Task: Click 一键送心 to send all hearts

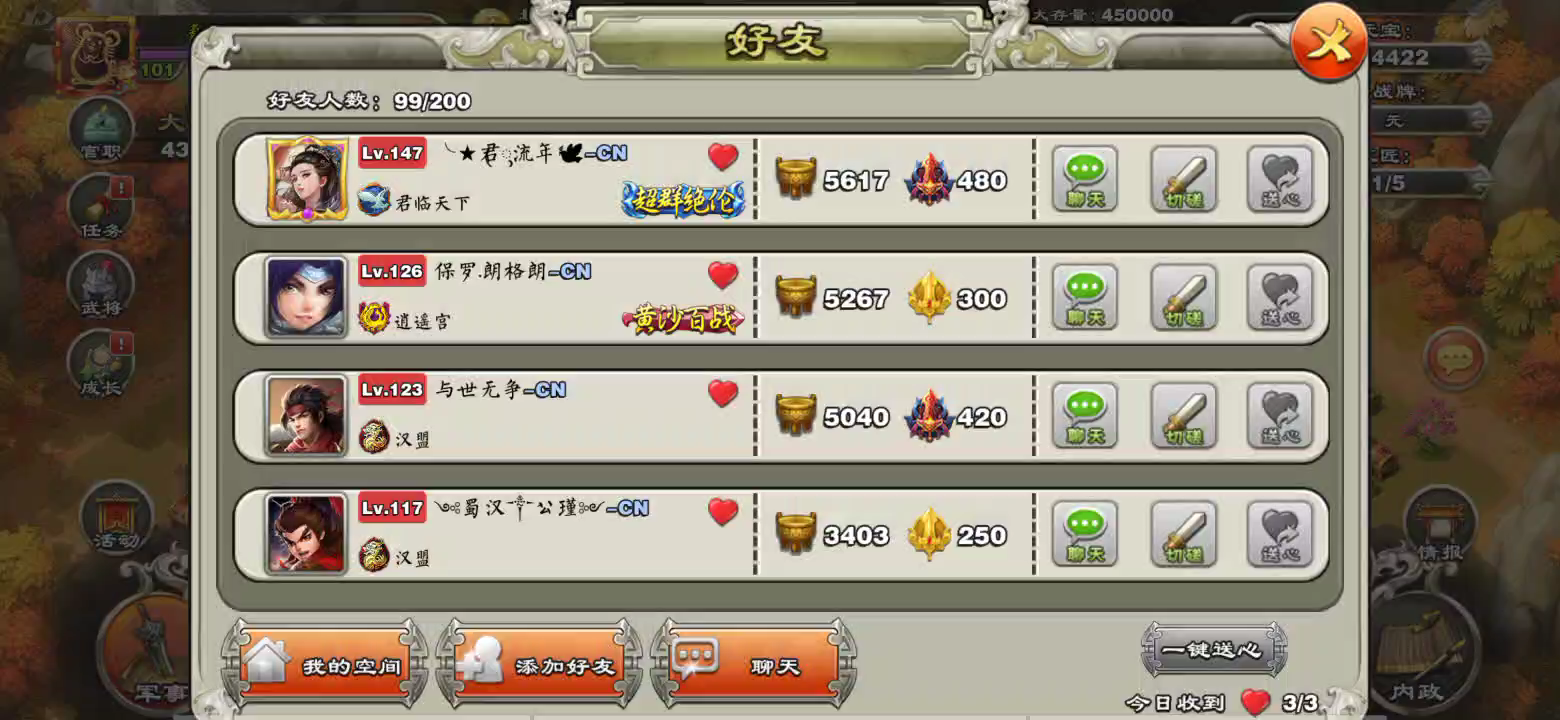Action: click(1213, 650)
